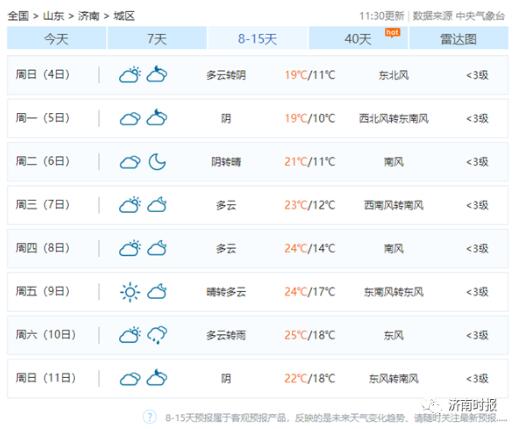This screenshot has height=429, width=515.
Task: Click the 23℃/12℃ temperature value
Action: 310,205
